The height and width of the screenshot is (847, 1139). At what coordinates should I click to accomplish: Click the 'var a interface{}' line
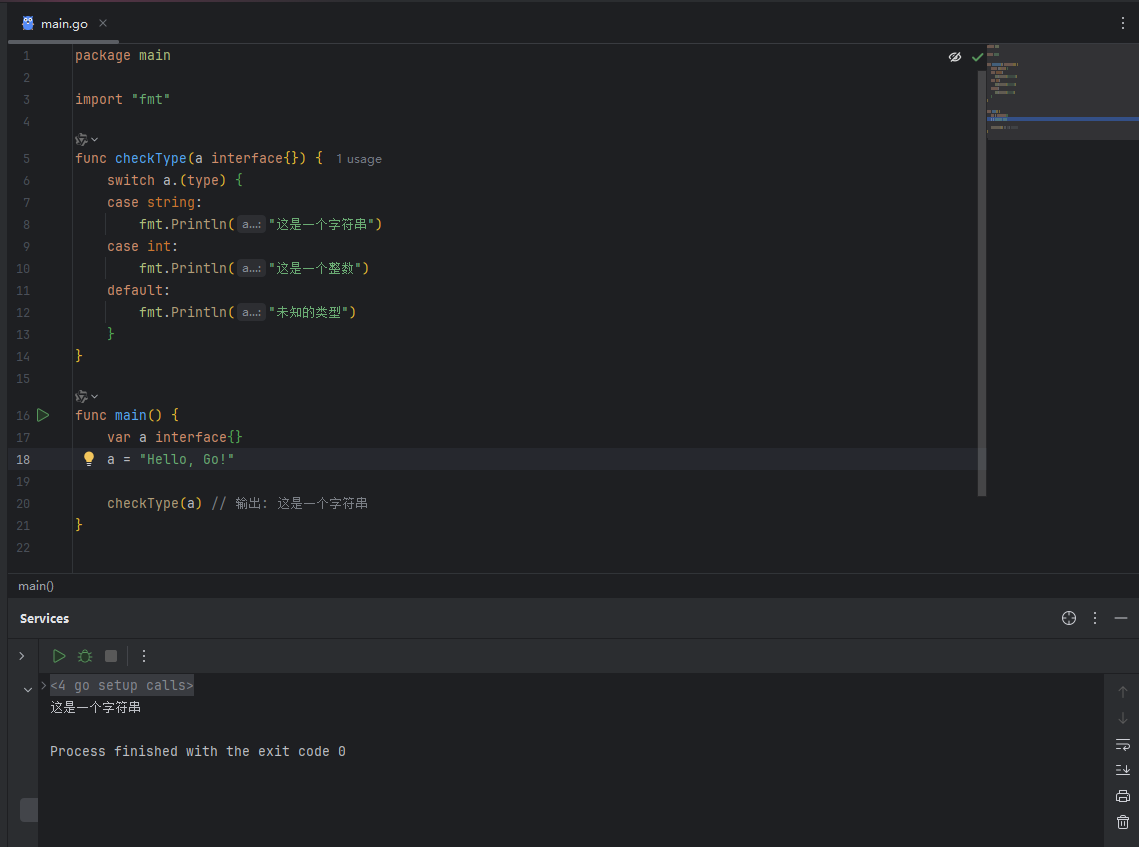174,437
